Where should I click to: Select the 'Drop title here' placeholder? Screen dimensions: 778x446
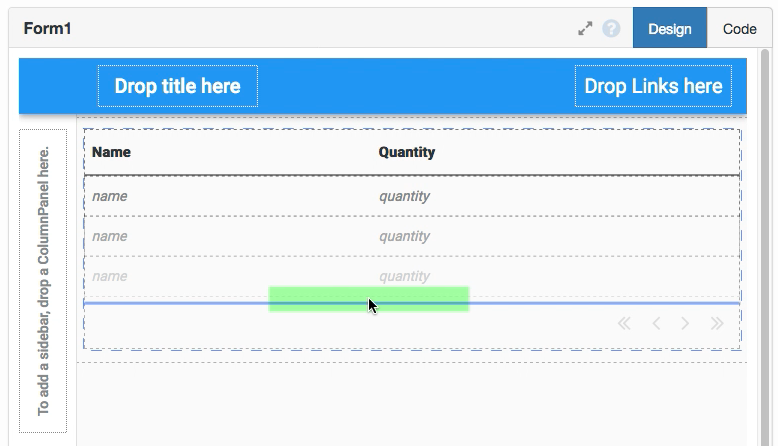coord(178,86)
